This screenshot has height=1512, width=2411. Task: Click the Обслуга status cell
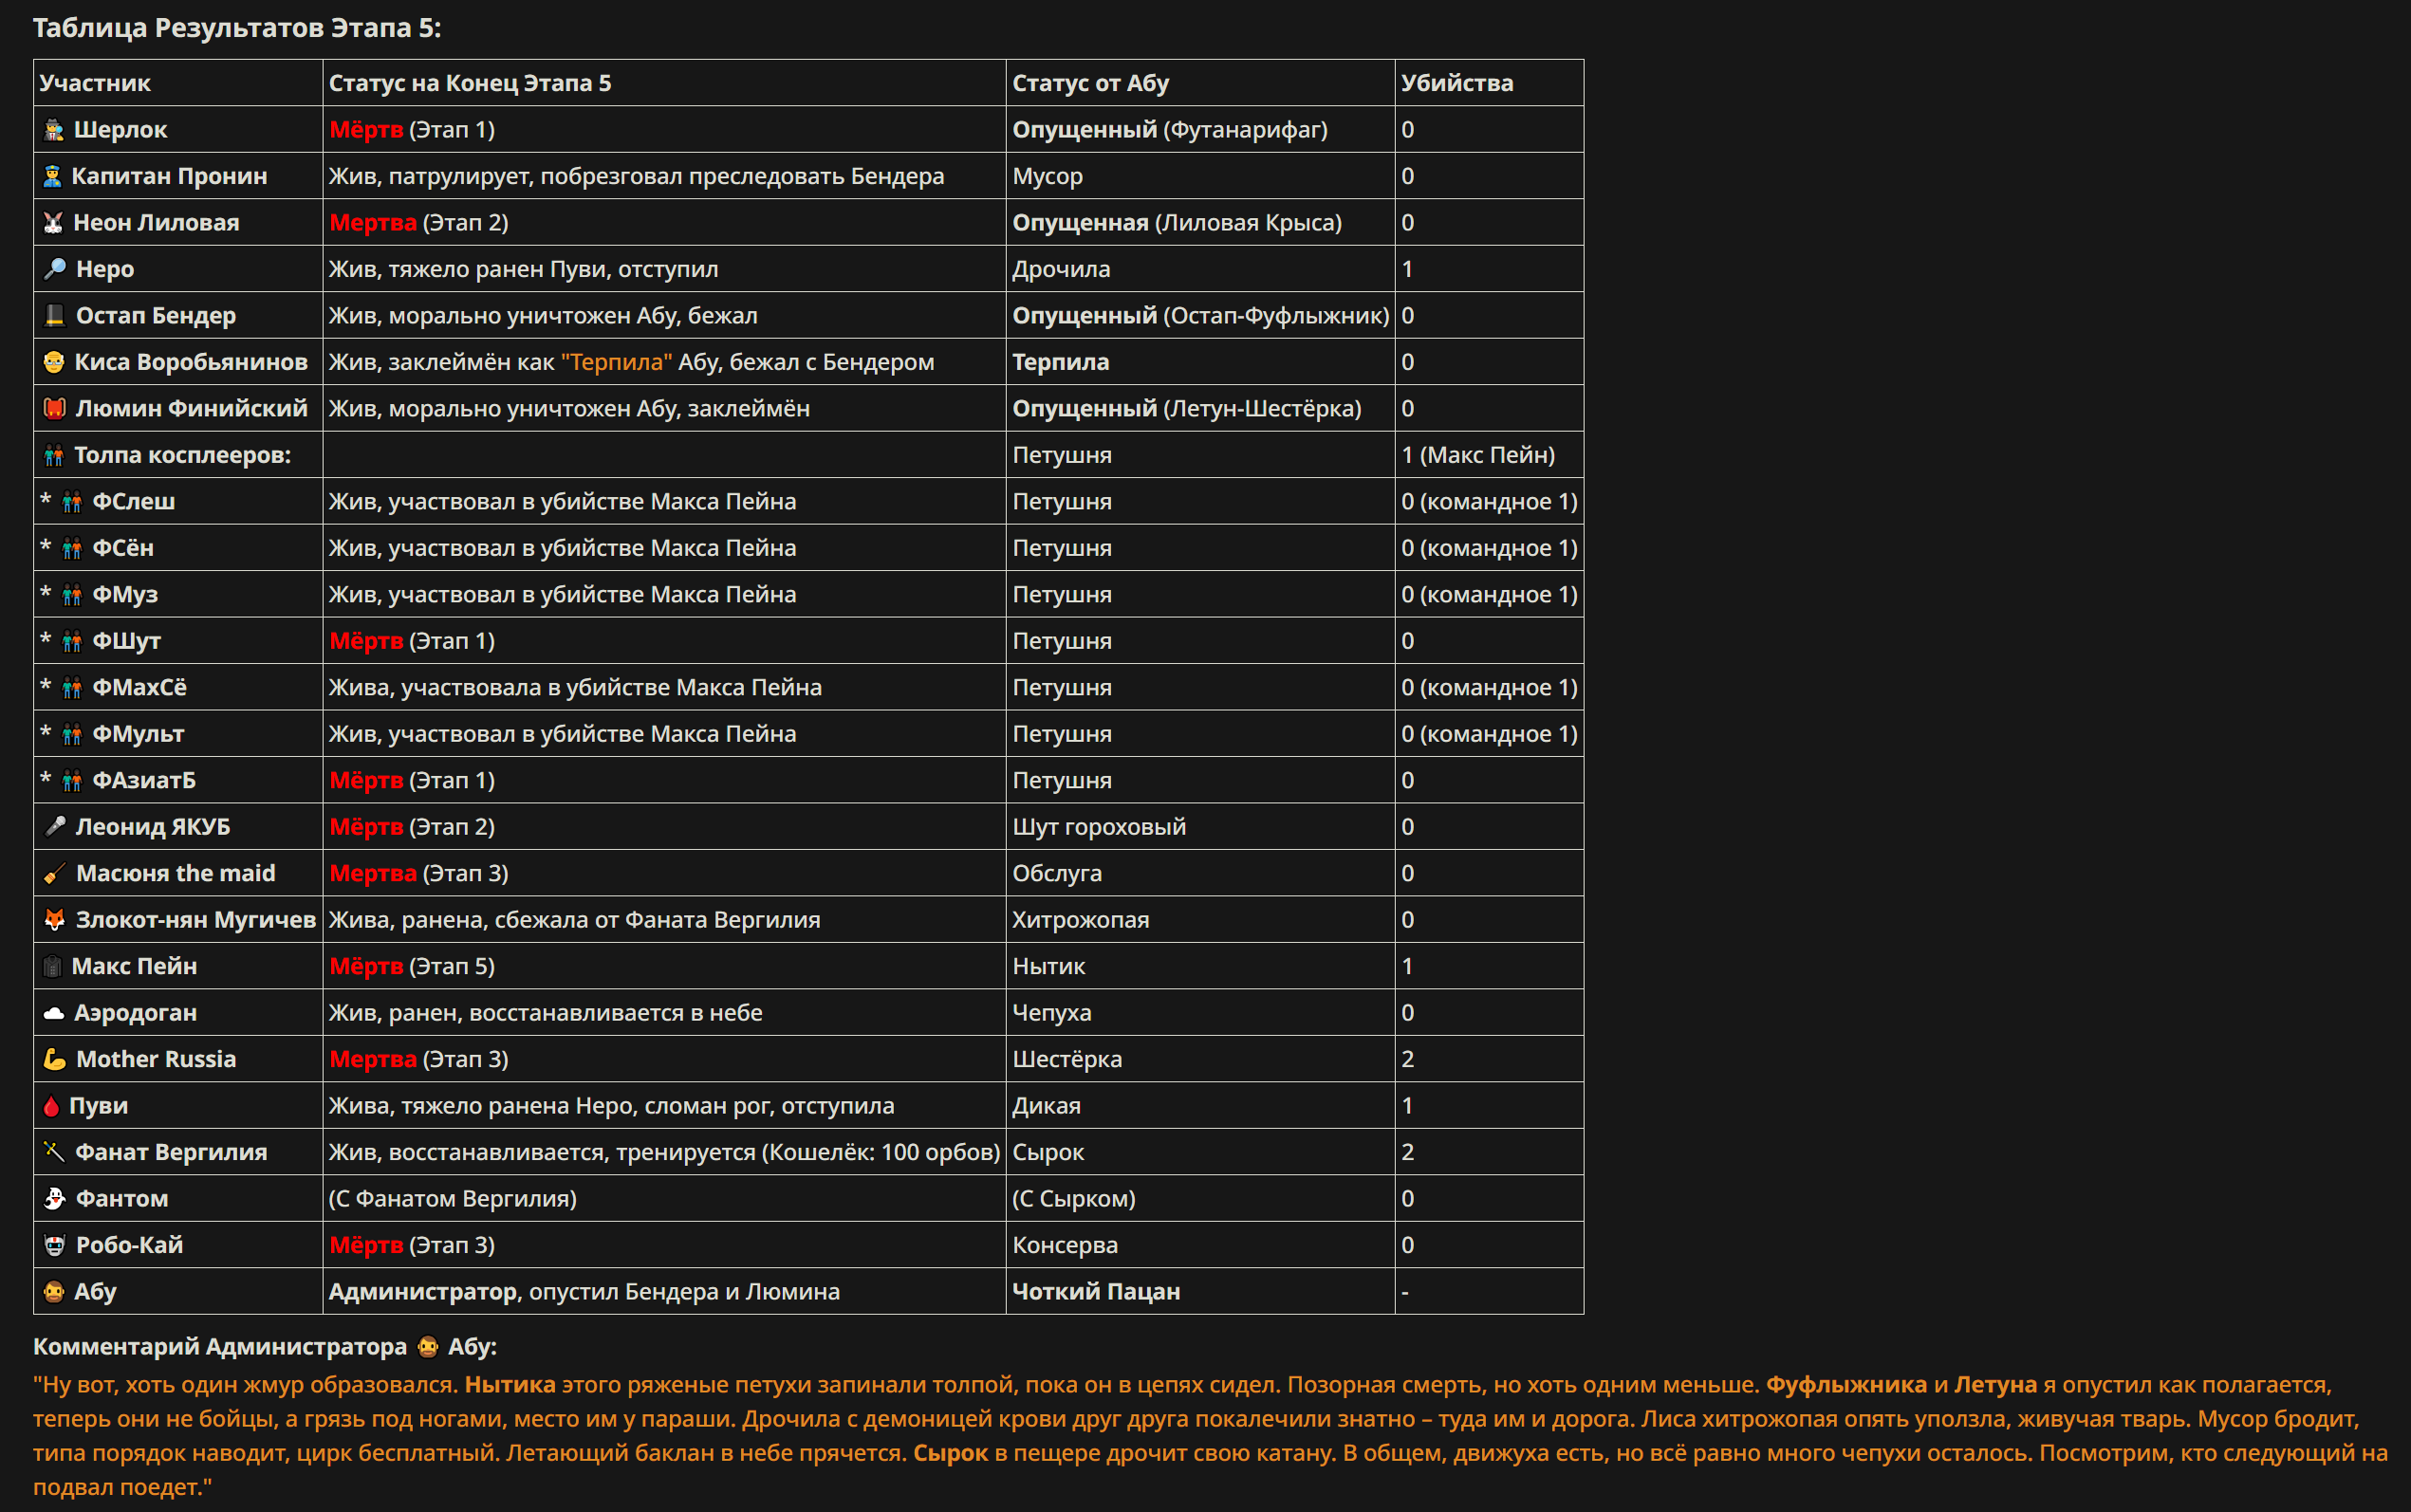(x=1200, y=874)
